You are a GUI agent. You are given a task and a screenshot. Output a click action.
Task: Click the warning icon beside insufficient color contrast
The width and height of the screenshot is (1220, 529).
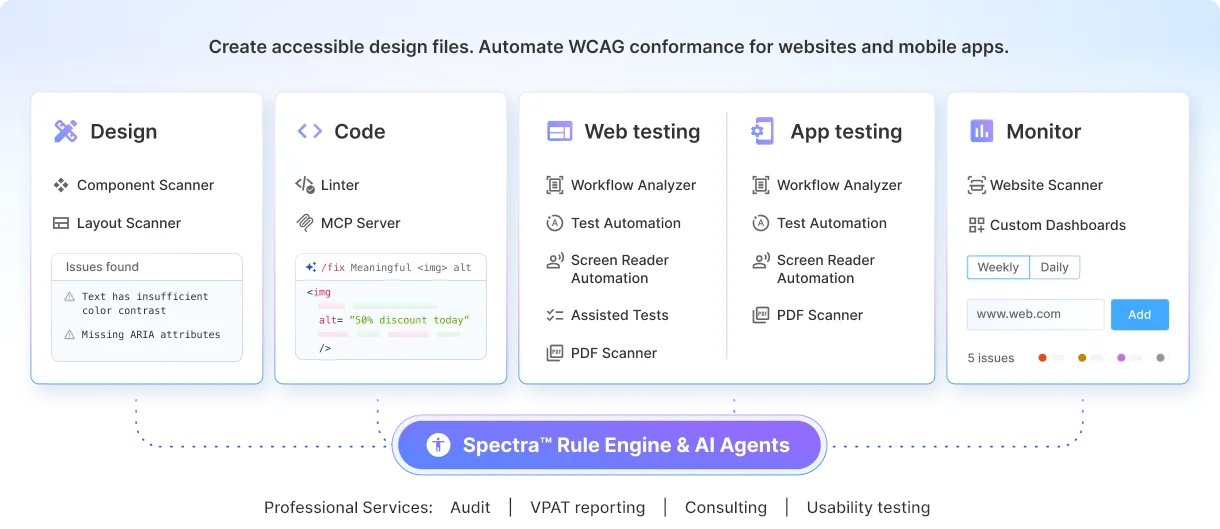pos(69,297)
